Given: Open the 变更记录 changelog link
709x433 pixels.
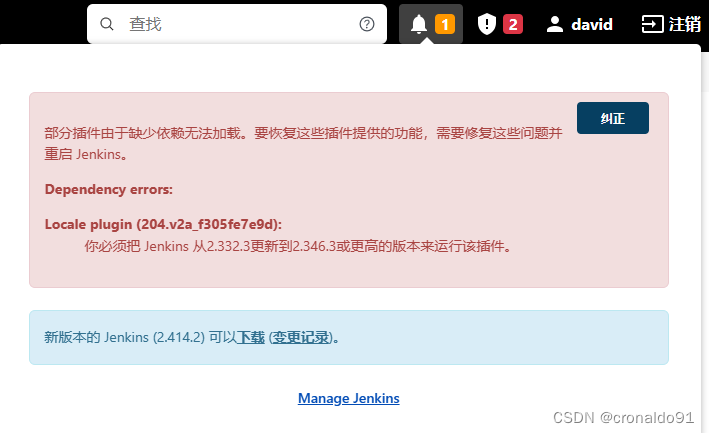Looking at the screenshot, I should (301, 337).
